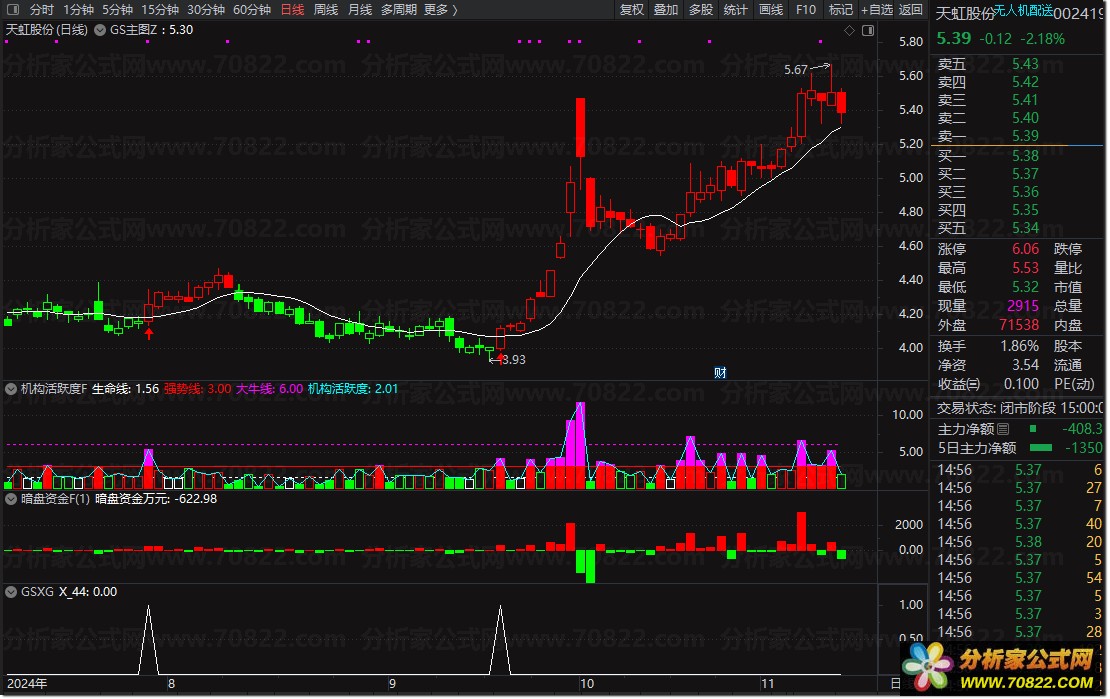Image resolution: width=1110 pixels, height=699 pixels.
Task: Click the 财 financial marker on chart
Action: tap(720, 373)
